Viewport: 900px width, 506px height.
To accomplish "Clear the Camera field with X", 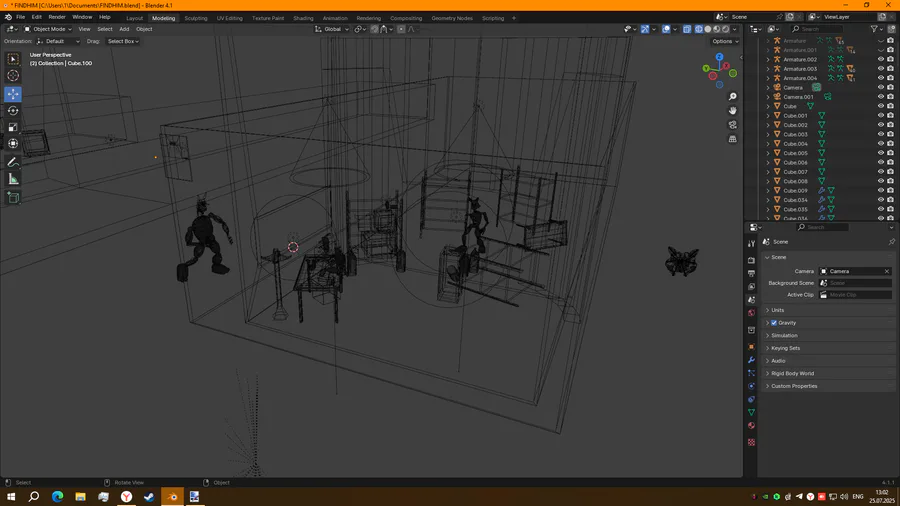I will 887,271.
